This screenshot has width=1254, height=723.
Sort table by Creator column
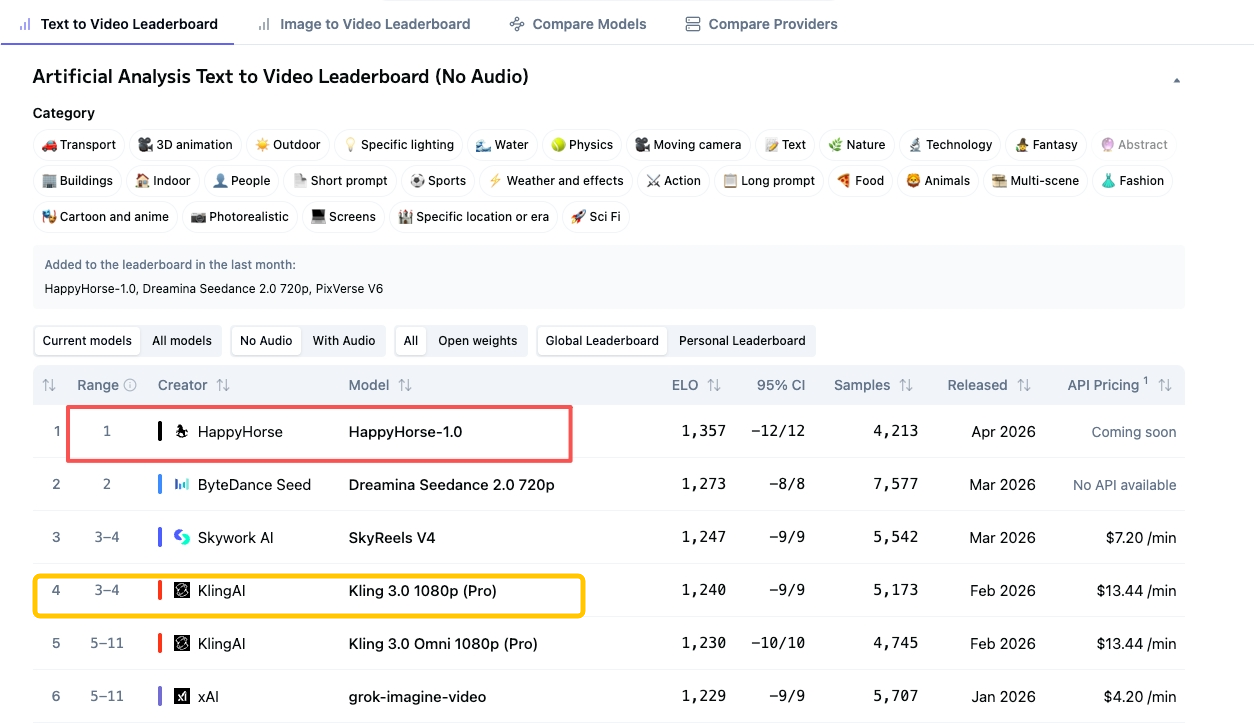pyautogui.click(x=223, y=385)
